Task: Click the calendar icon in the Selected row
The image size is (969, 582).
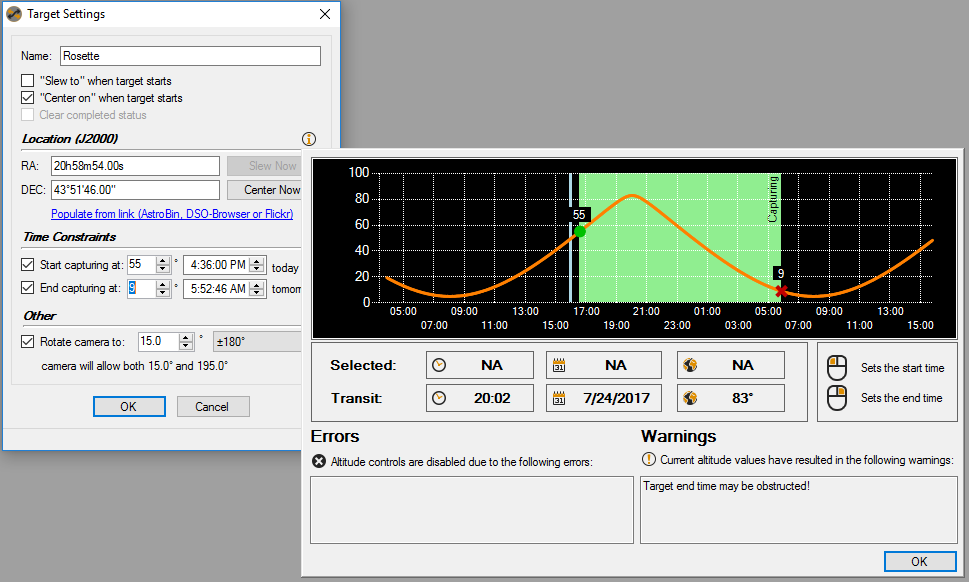Action: (x=559, y=365)
